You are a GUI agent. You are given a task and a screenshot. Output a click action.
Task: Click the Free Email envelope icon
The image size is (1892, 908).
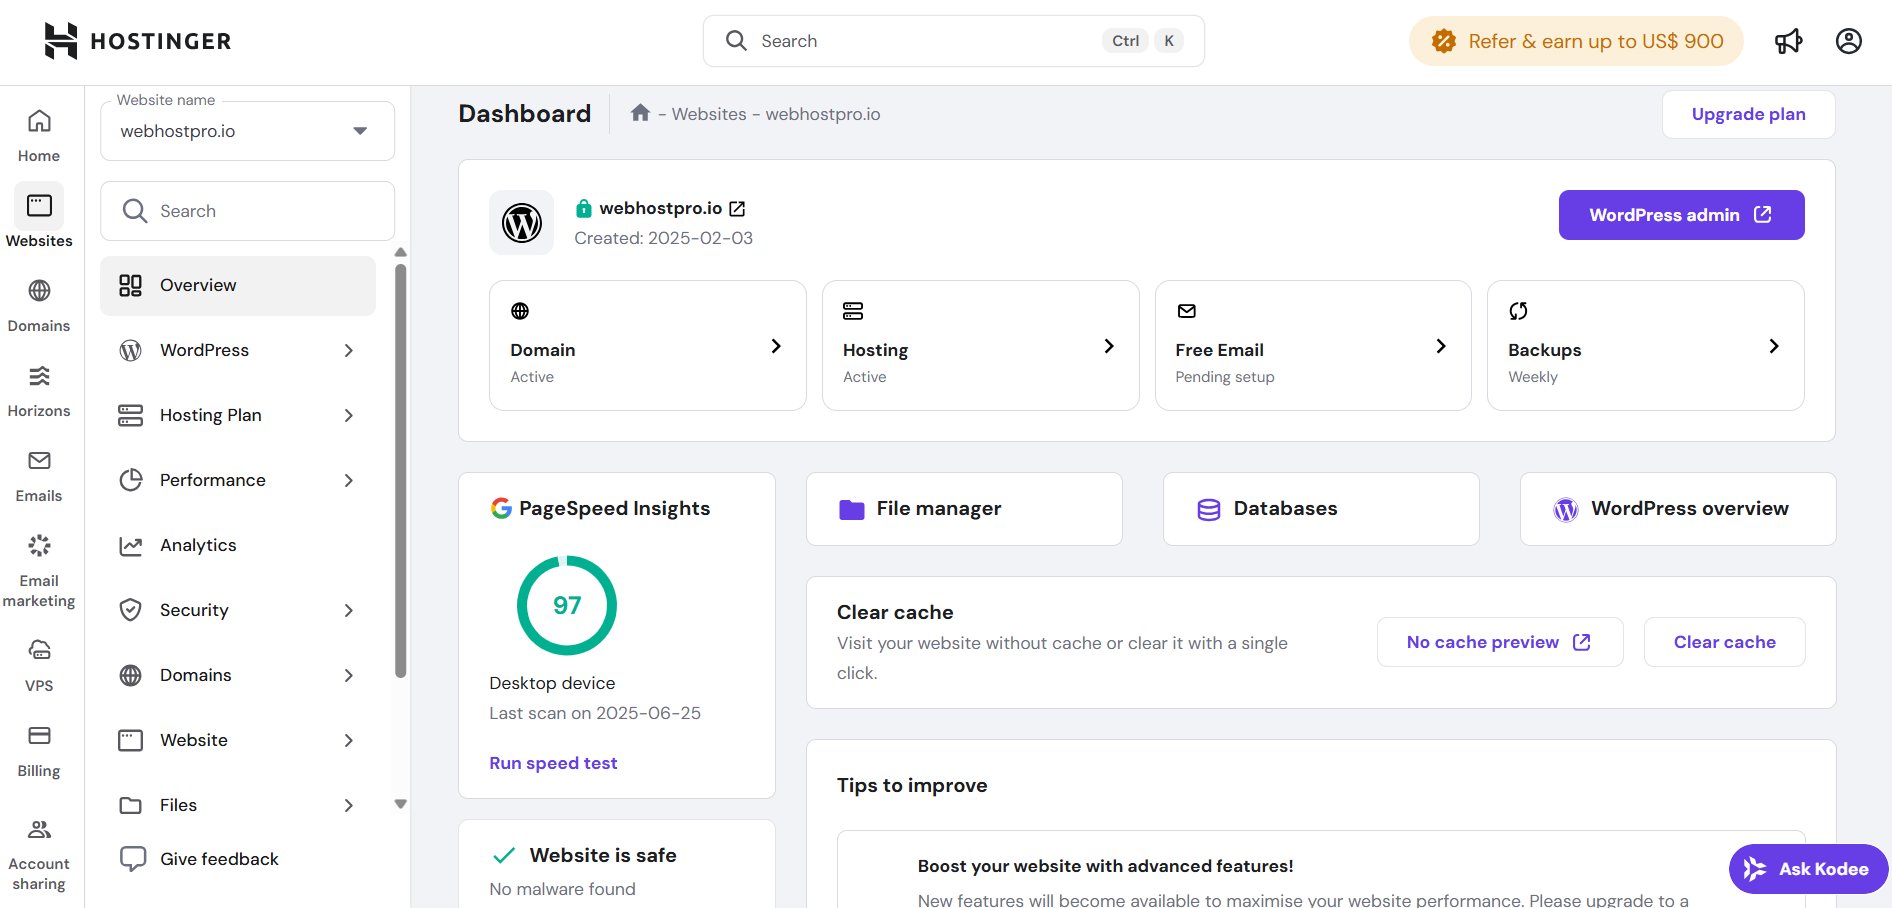[x=1187, y=311]
